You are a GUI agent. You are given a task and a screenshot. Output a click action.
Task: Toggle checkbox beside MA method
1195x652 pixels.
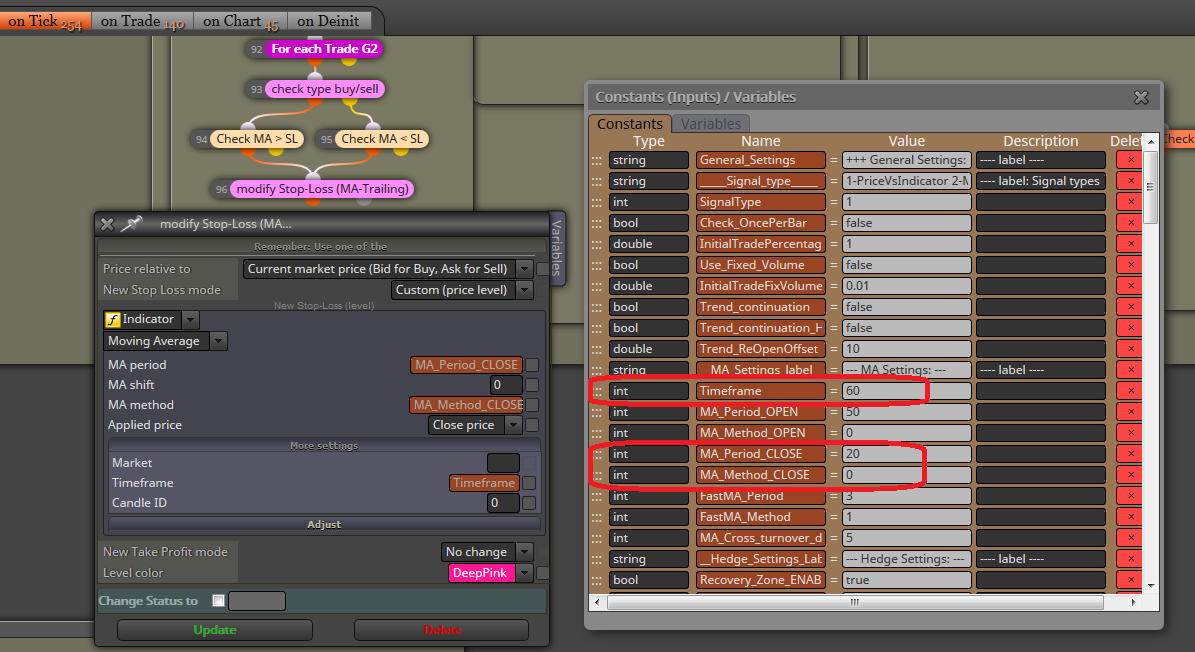(x=532, y=405)
